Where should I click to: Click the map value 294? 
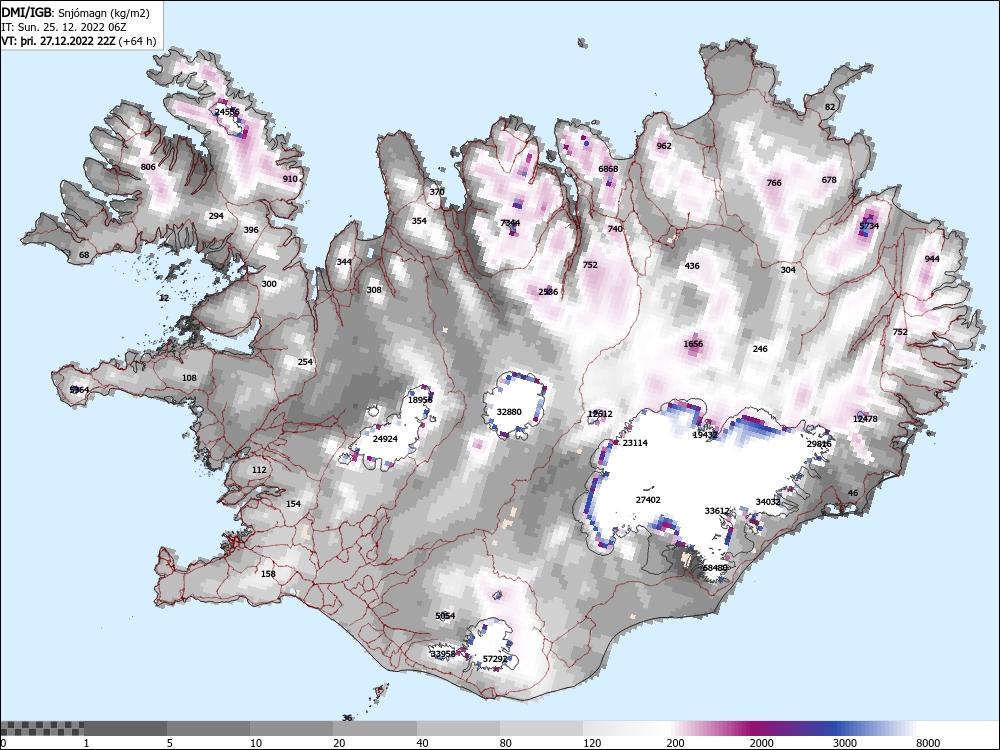pyautogui.click(x=216, y=216)
